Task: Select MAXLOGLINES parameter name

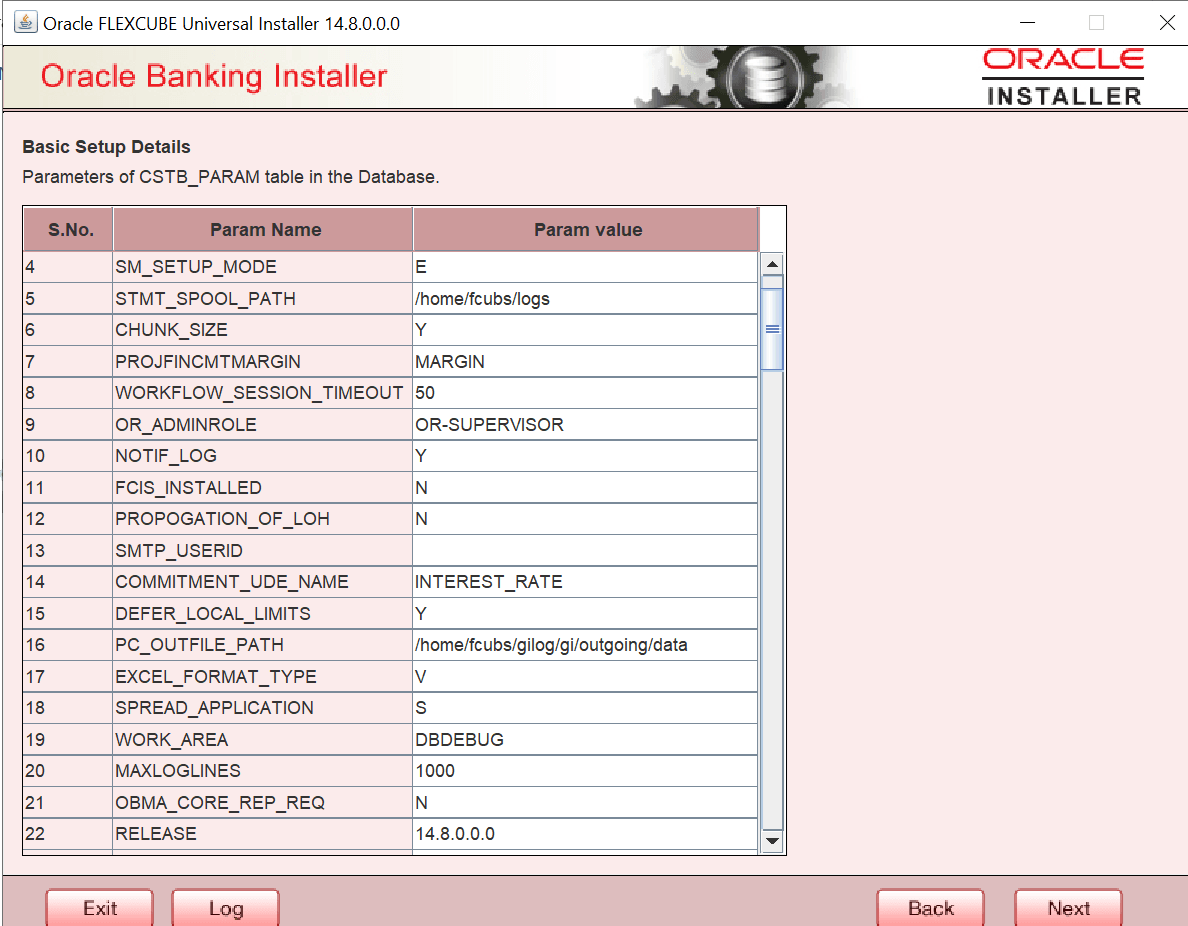Action: [263, 771]
